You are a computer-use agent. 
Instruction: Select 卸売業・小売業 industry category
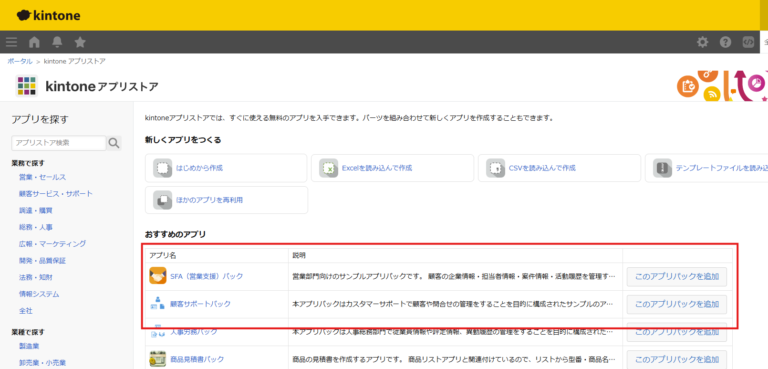tap(42, 363)
